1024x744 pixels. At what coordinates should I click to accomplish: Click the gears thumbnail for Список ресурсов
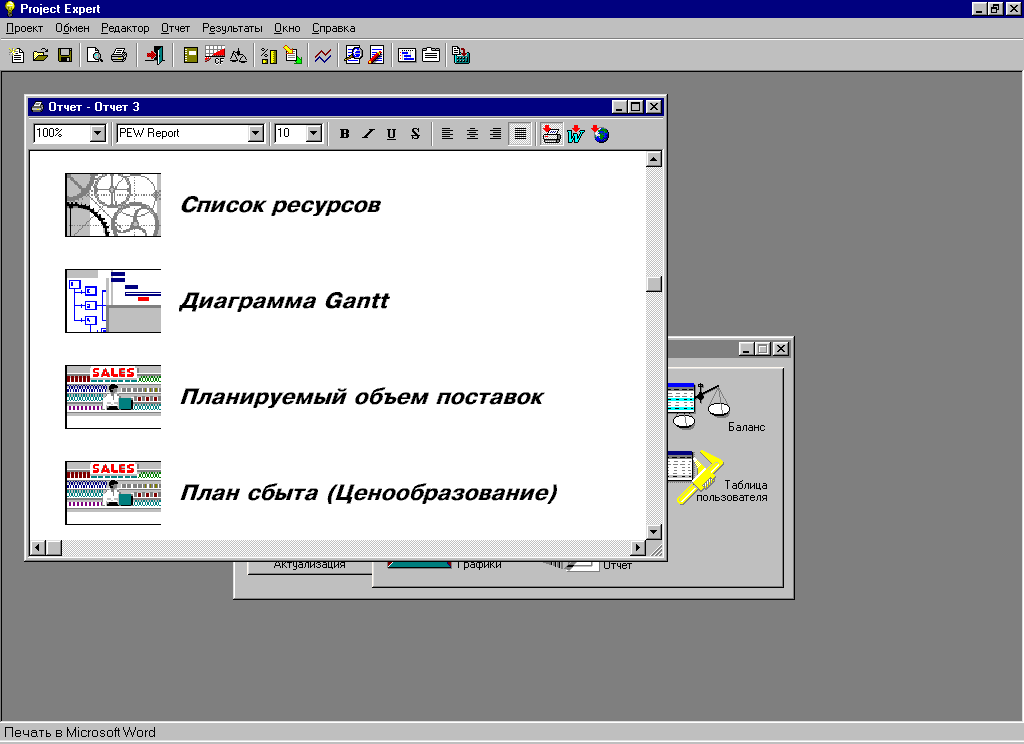(113, 204)
